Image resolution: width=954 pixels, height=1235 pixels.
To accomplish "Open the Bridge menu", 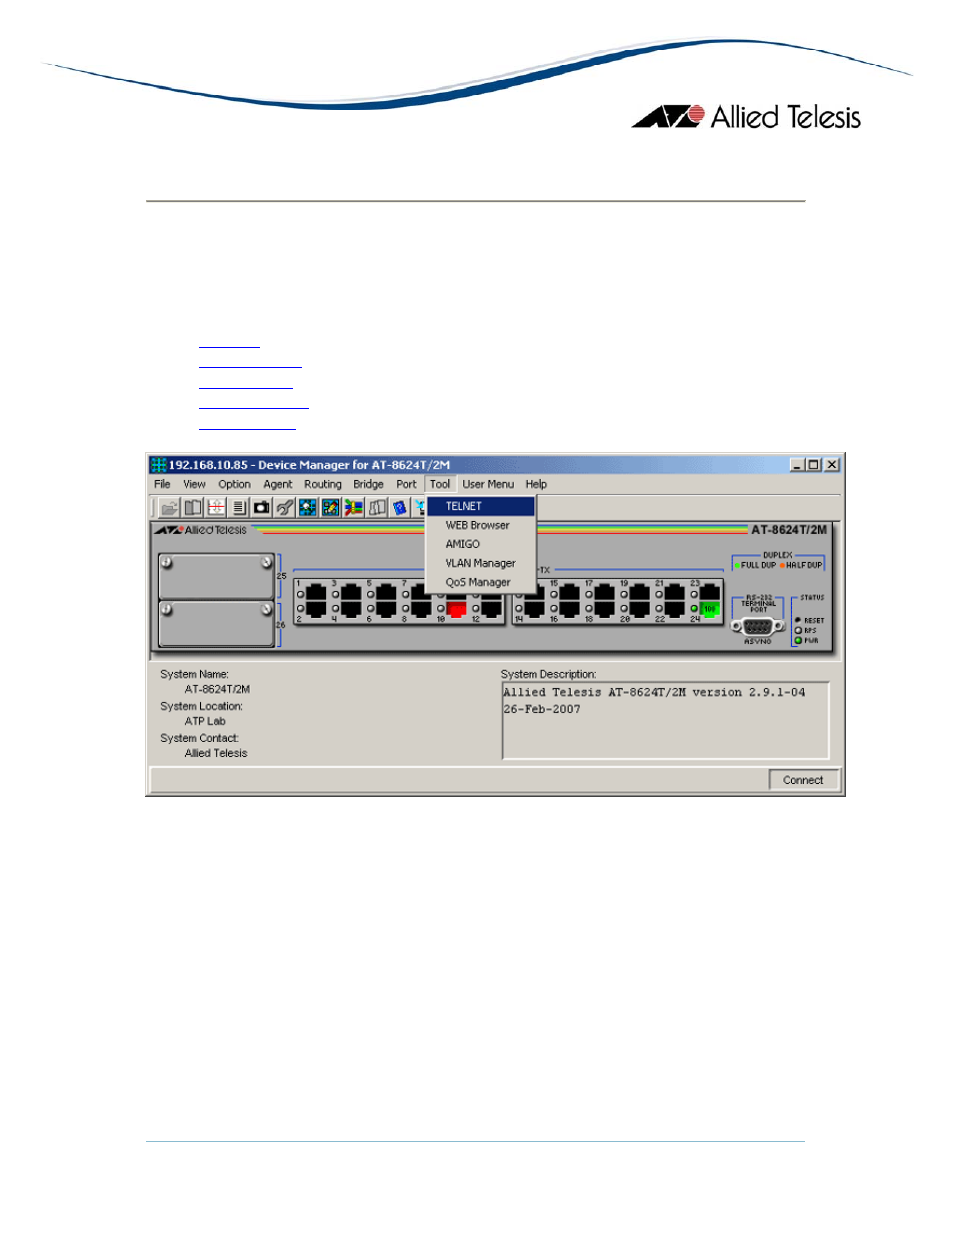I will (x=368, y=484).
